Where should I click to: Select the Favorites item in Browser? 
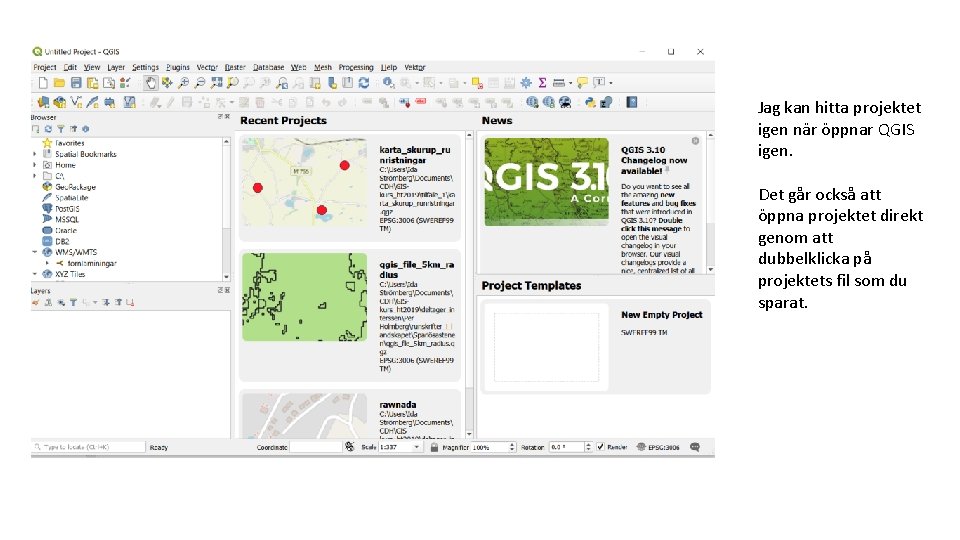70,143
